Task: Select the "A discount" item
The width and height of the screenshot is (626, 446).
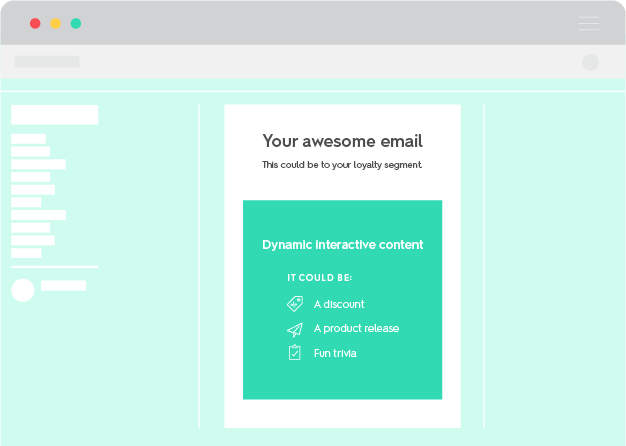Action: (339, 304)
